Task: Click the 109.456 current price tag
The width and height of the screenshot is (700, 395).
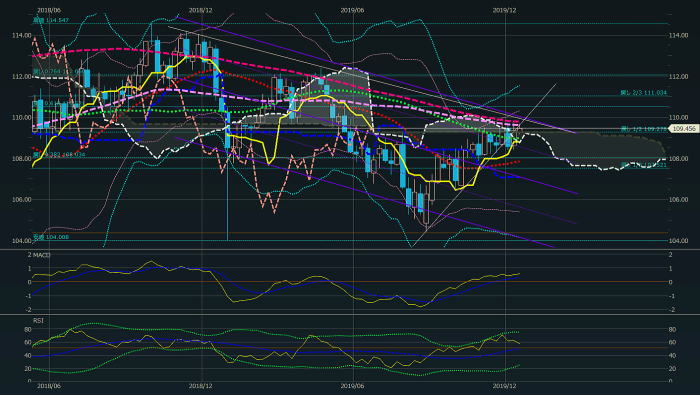Action: (684, 129)
